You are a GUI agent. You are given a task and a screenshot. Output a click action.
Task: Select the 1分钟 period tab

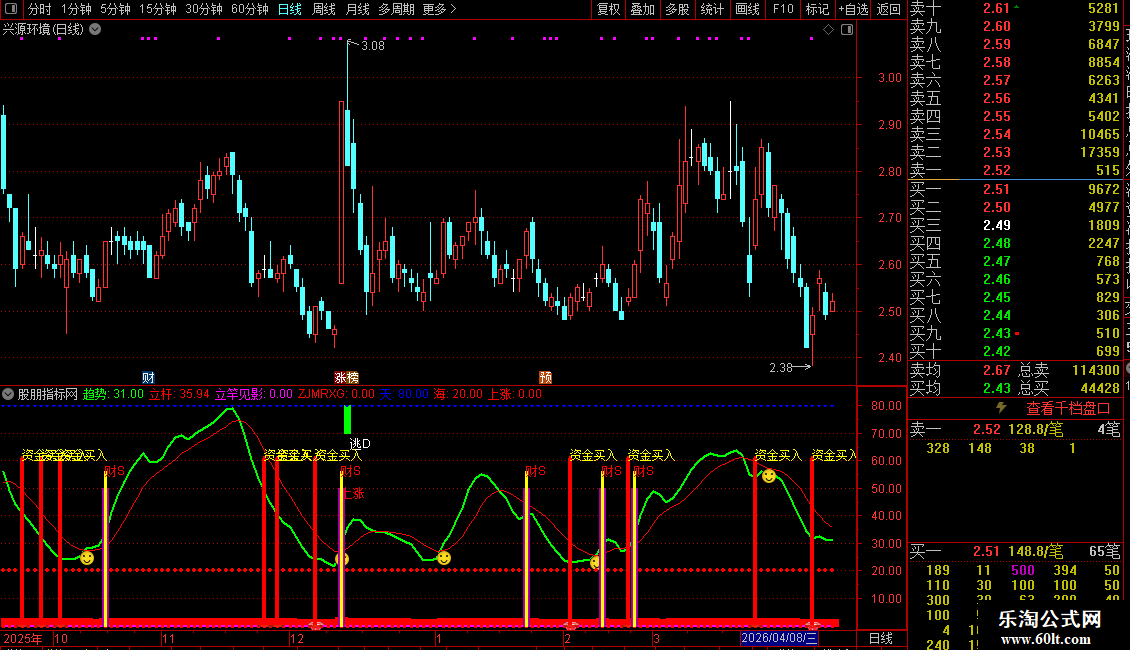pos(76,9)
